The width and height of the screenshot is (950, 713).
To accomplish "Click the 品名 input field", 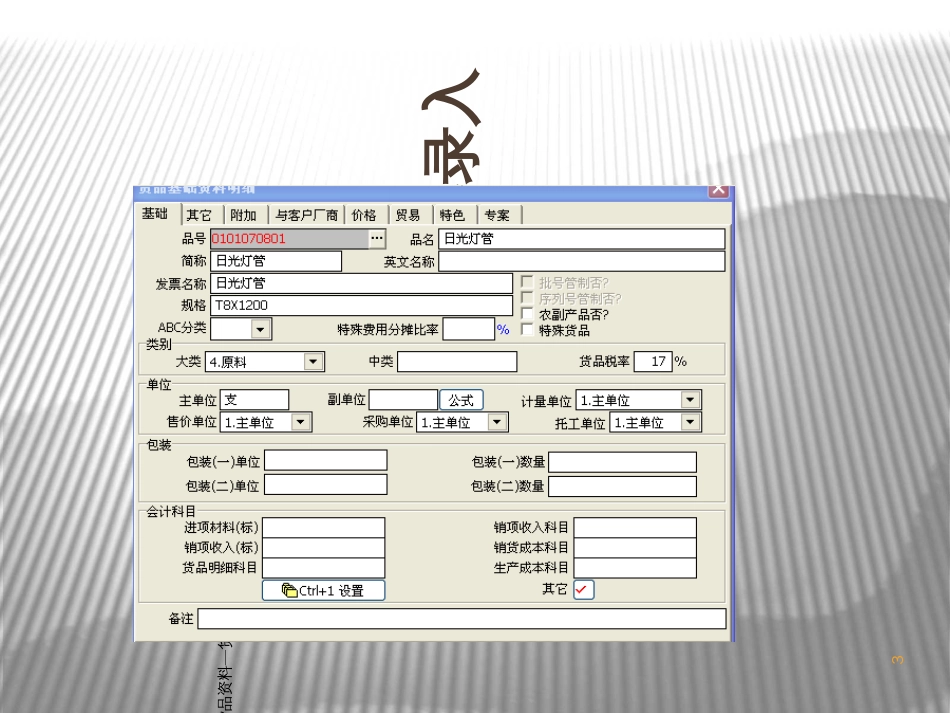I will point(582,239).
